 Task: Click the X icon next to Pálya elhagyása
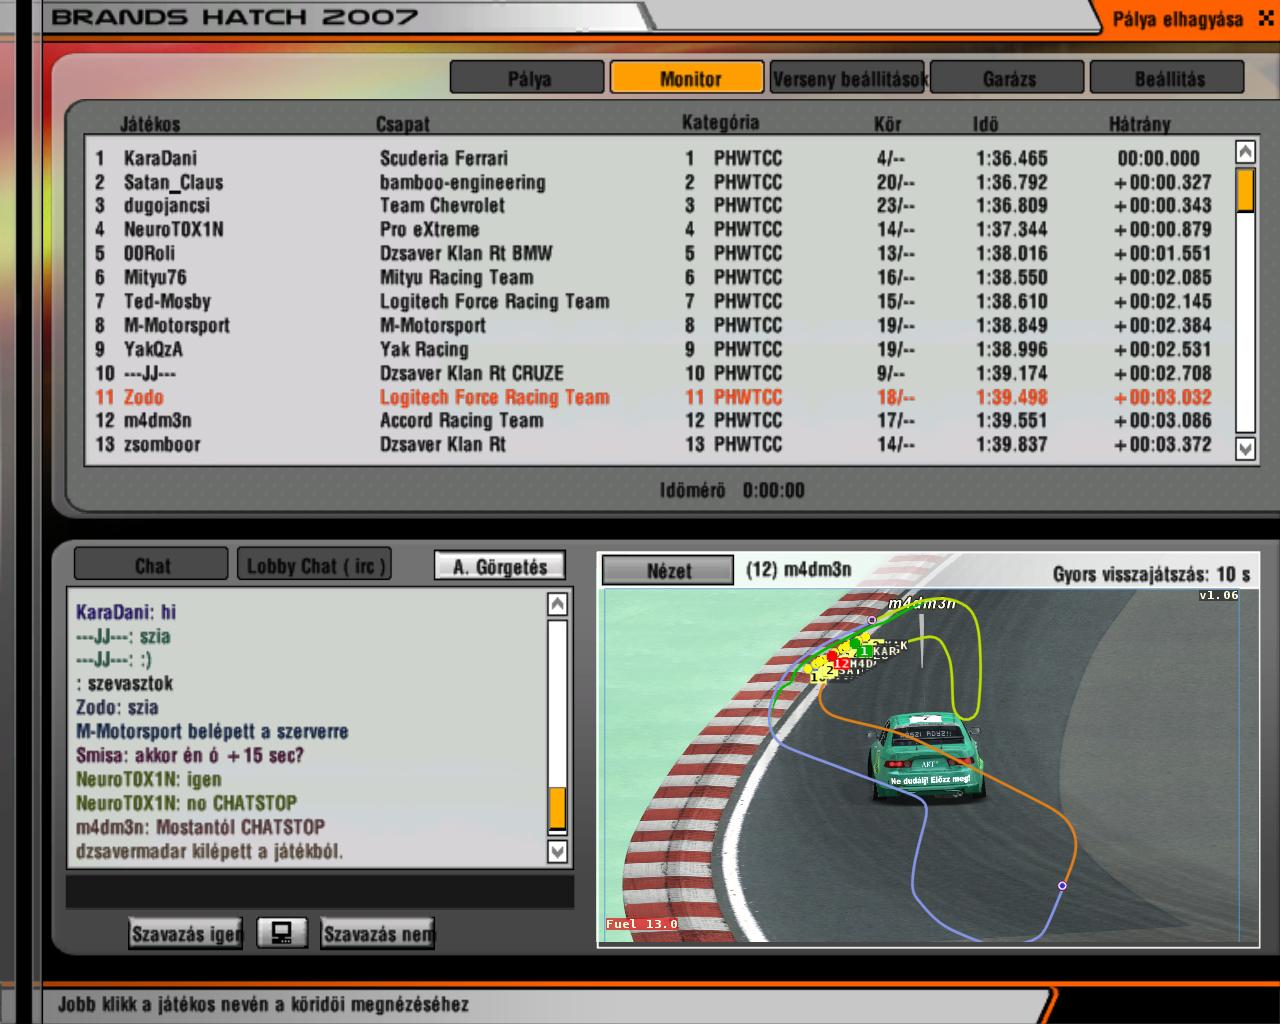click(x=1264, y=19)
